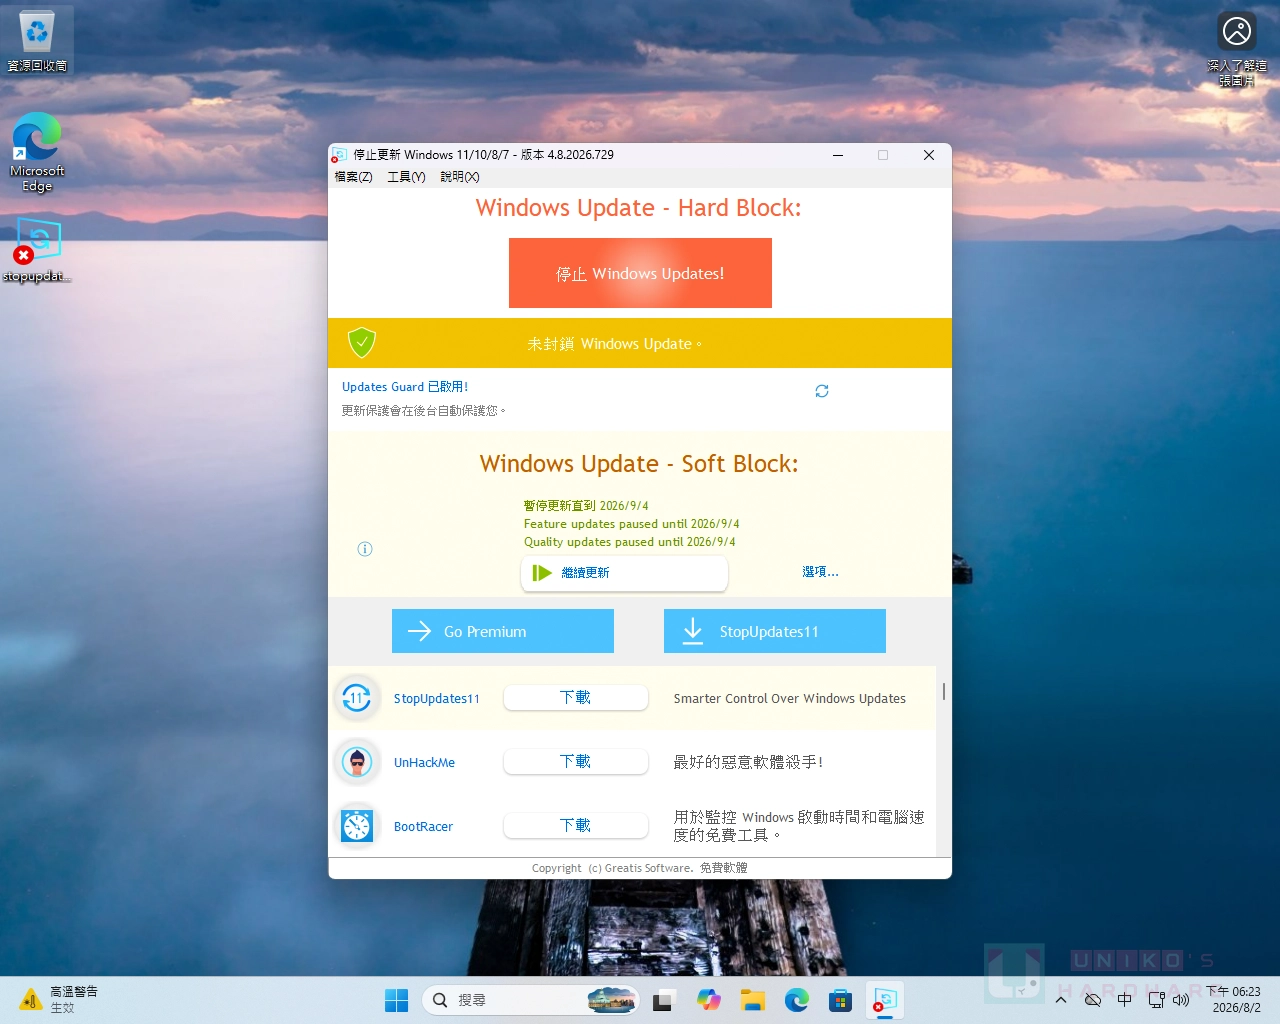
Task: Click the BootRacer stopwatch icon
Action: coord(357,826)
